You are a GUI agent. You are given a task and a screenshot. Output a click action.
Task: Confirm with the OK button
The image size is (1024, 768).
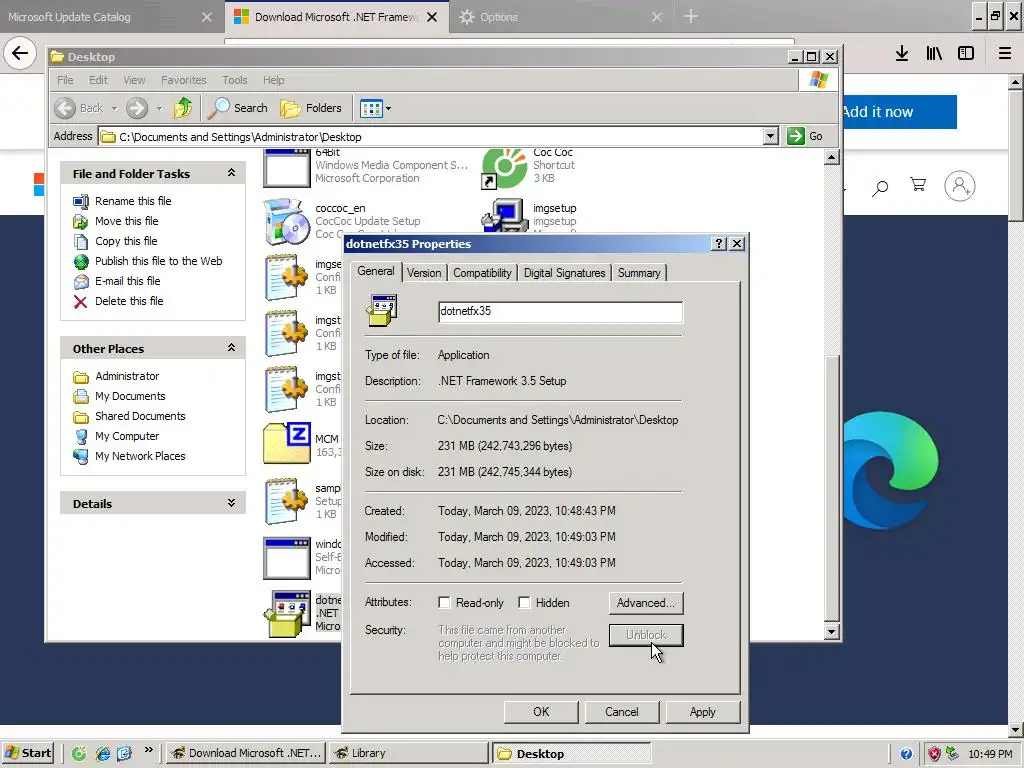[541, 712]
